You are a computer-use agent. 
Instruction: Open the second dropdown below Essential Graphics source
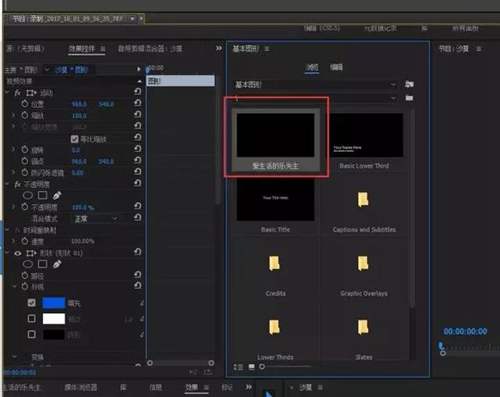tap(315, 98)
